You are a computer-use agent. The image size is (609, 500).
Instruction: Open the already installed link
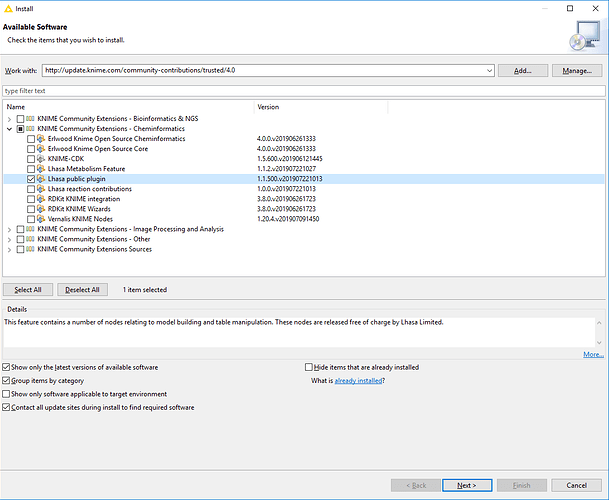(x=359, y=381)
